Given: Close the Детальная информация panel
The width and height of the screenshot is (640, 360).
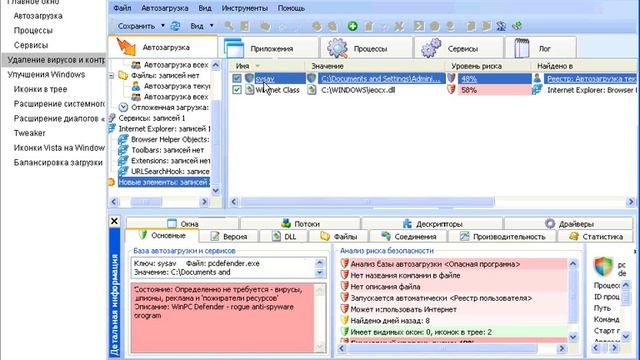Looking at the screenshot, I should (114, 221).
